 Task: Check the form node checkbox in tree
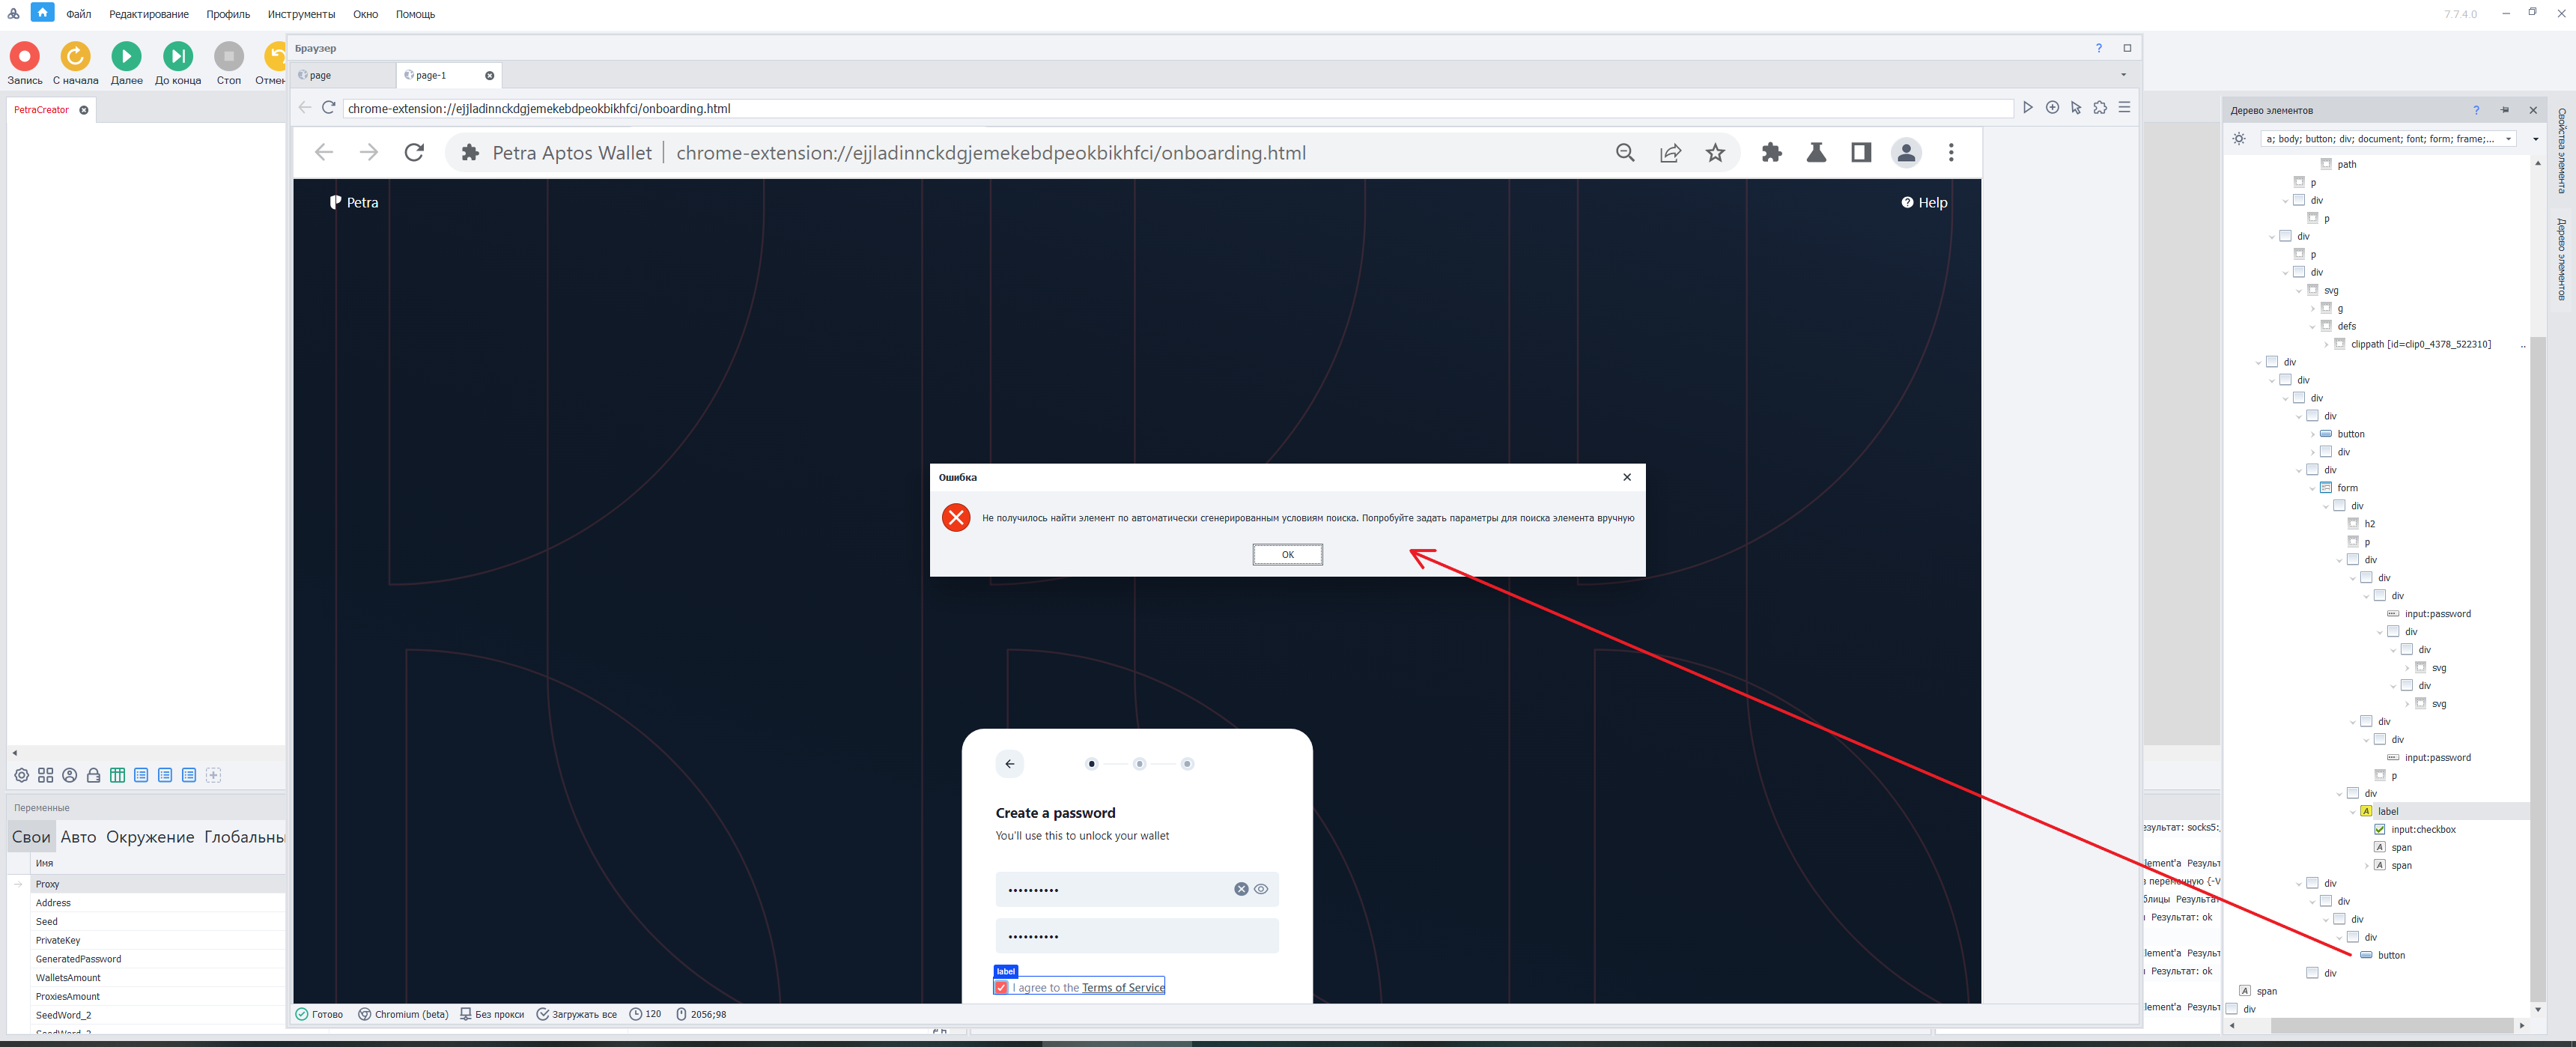coord(2326,488)
